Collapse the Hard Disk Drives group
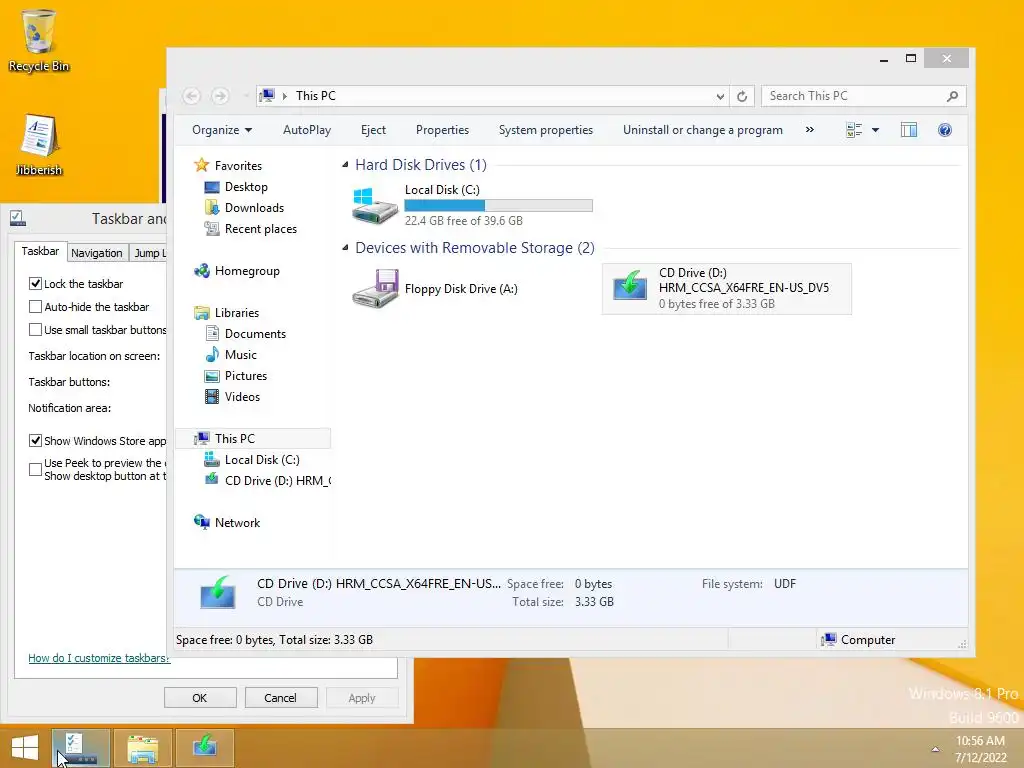The height and width of the screenshot is (768, 1024). 345,165
